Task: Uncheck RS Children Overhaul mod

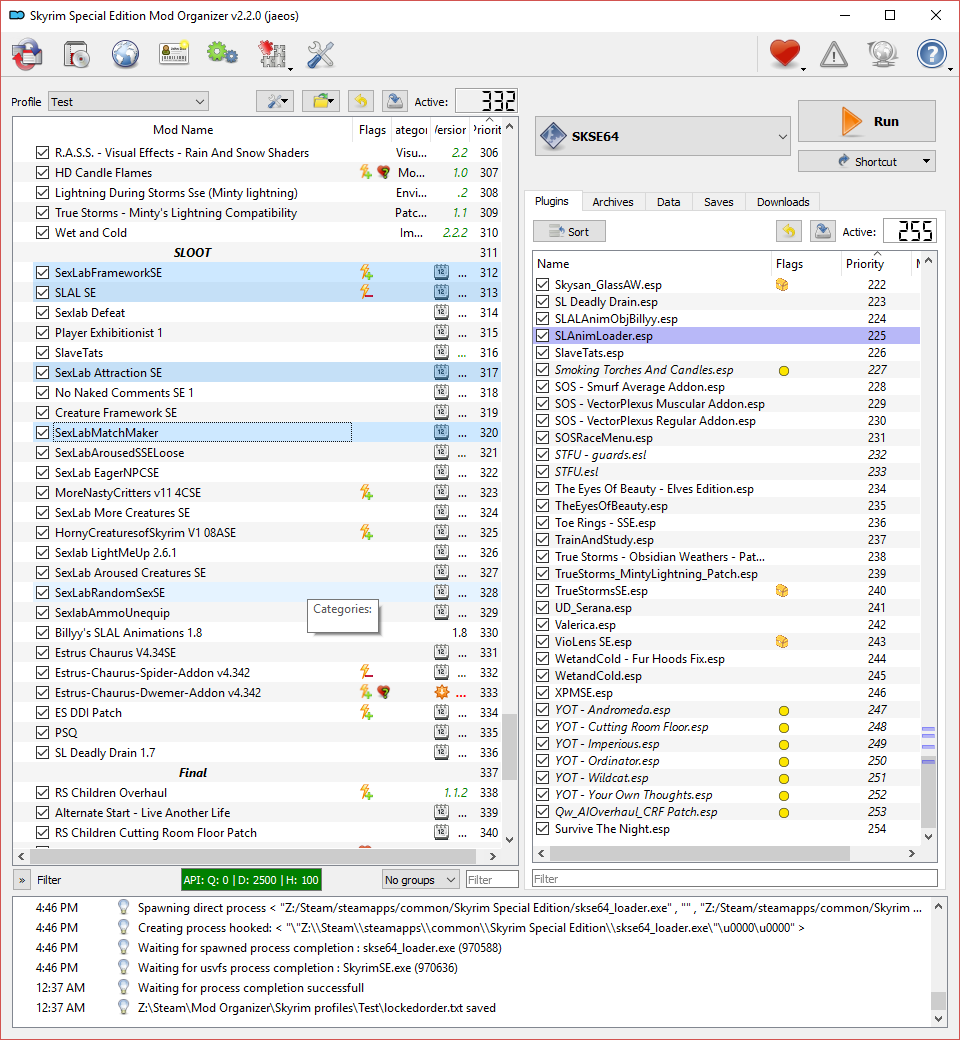Action: pos(42,793)
